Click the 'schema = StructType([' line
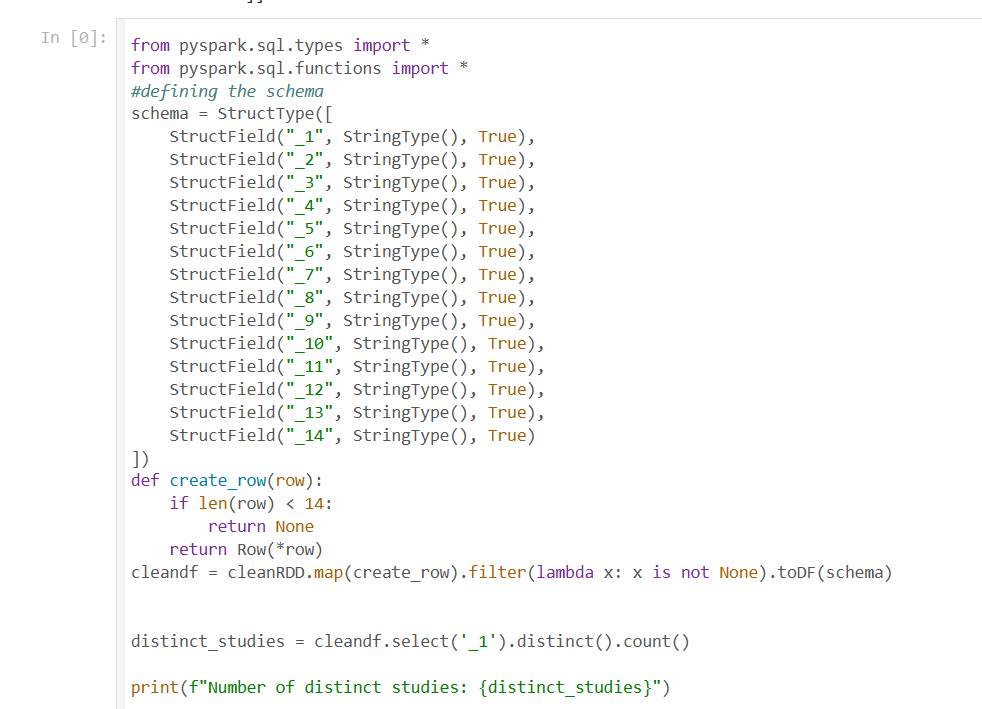Viewport: 982px width, 709px height. coord(232,114)
